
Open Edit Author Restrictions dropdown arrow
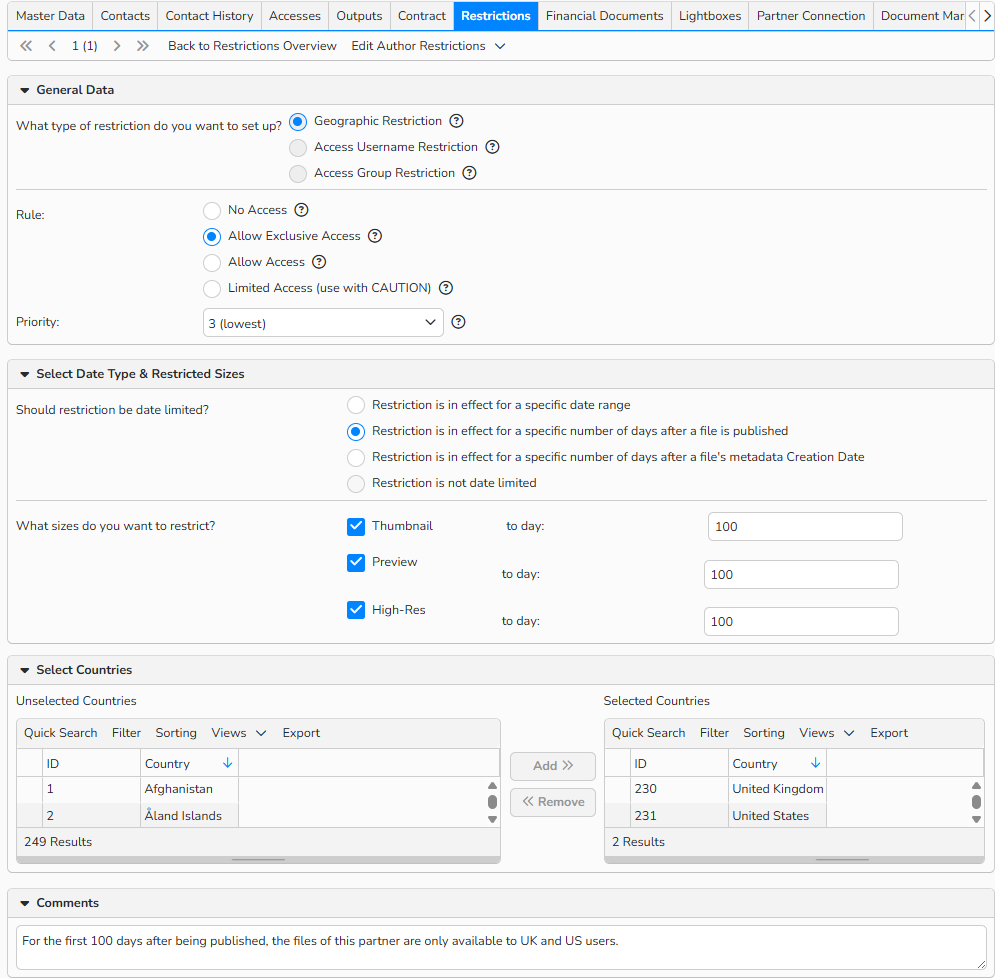click(x=500, y=46)
